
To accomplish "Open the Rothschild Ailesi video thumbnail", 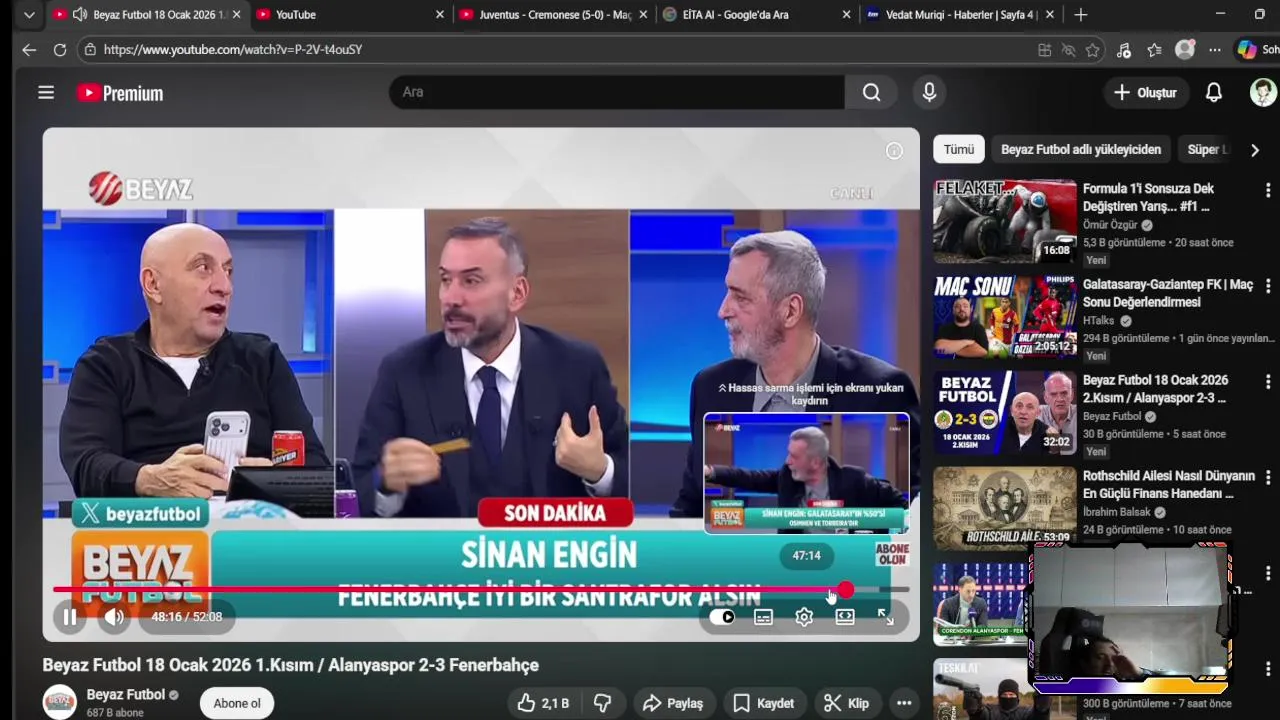I will point(1005,508).
